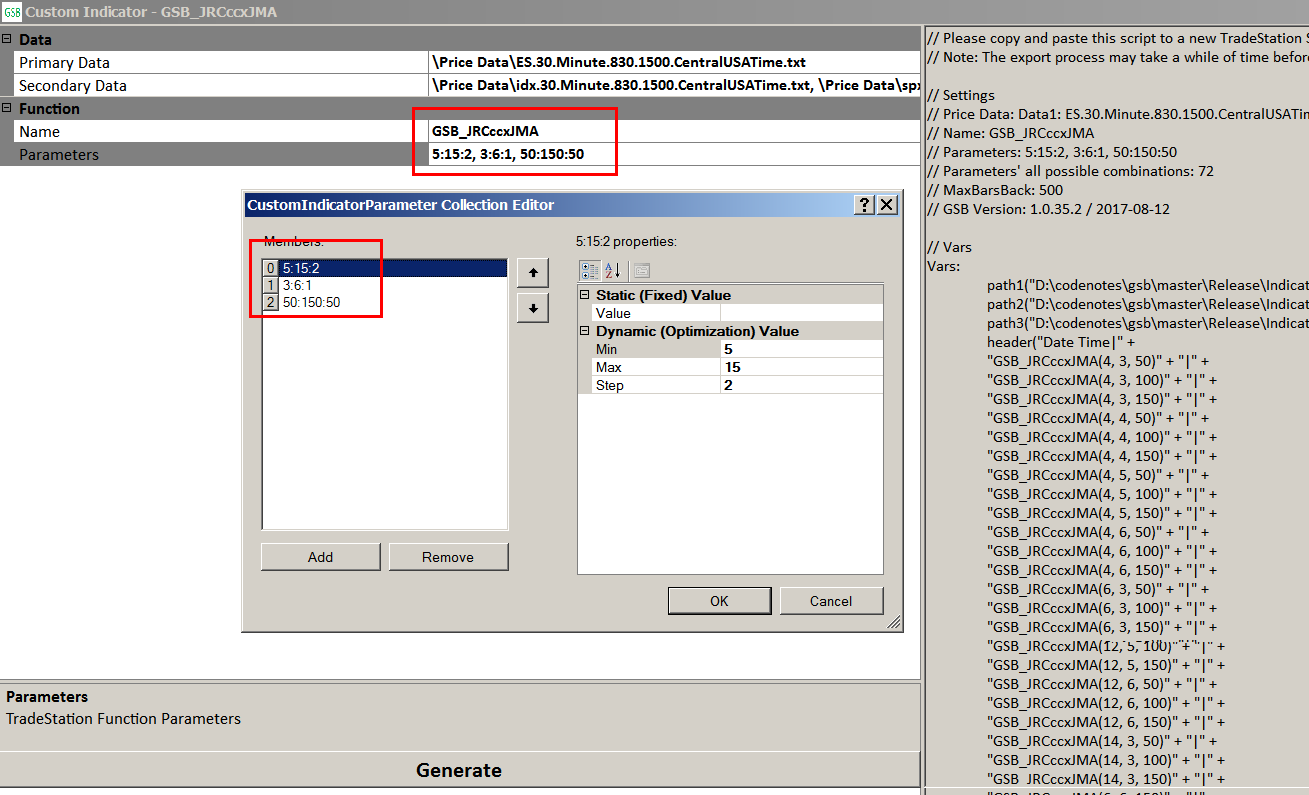
Task: Move selected member up with arrow button
Action: coord(532,272)
